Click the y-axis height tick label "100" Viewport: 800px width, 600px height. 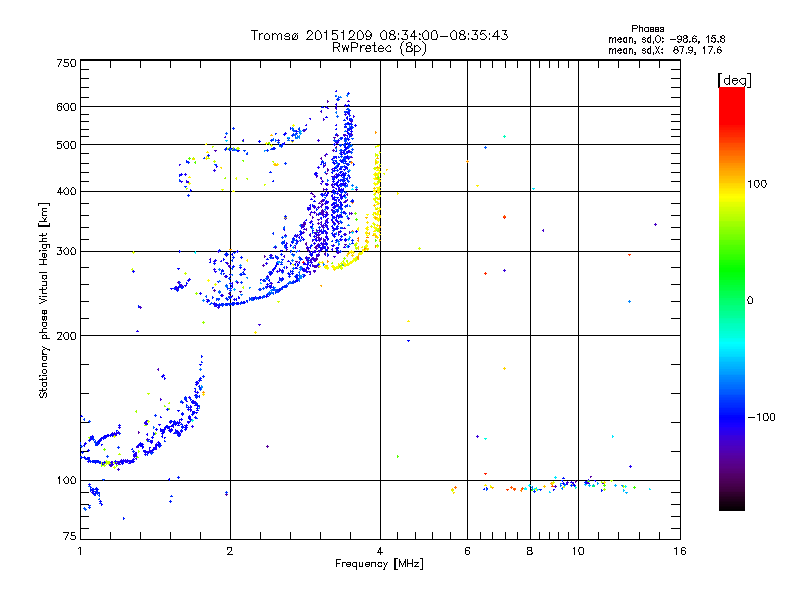(66, 480)
